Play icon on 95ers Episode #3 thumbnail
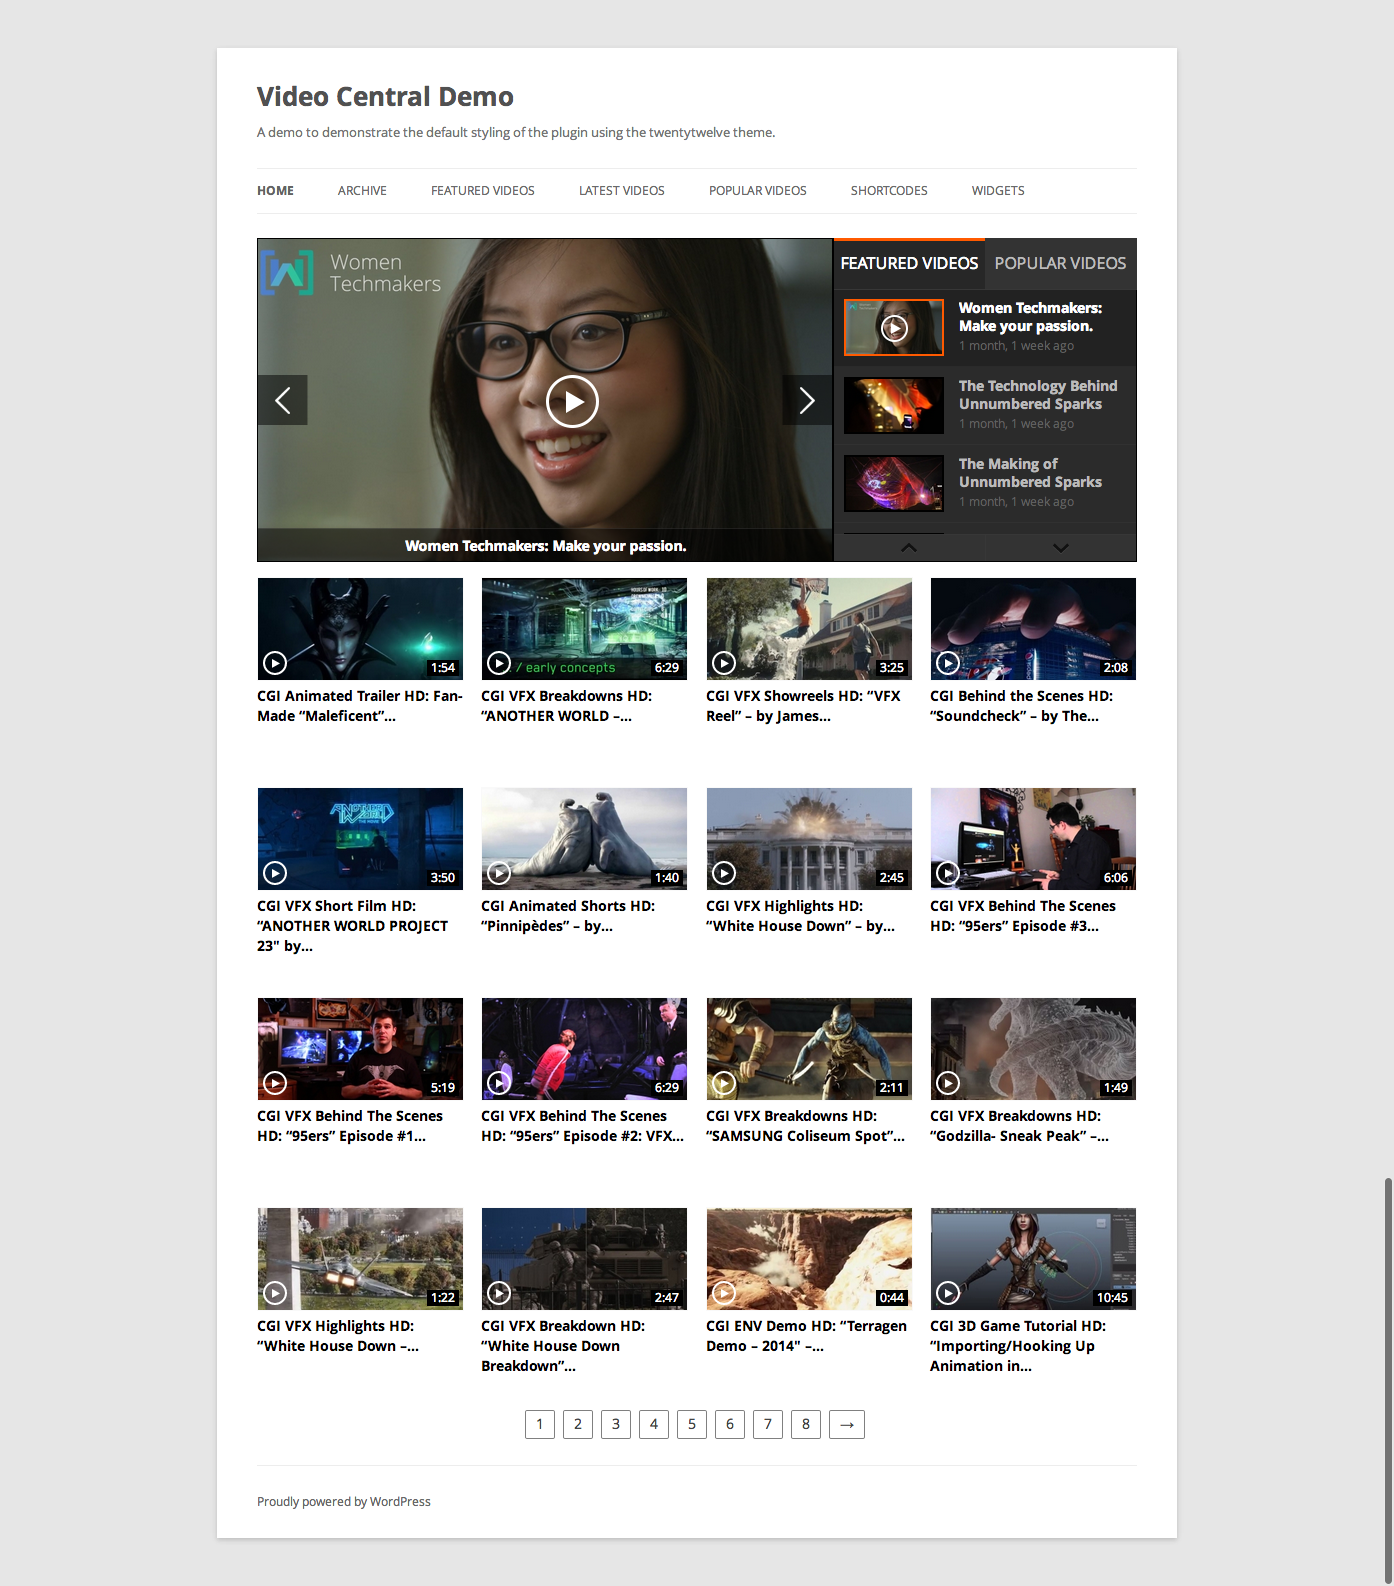This screenshot has width=1394, height=1586. [948, 873]
